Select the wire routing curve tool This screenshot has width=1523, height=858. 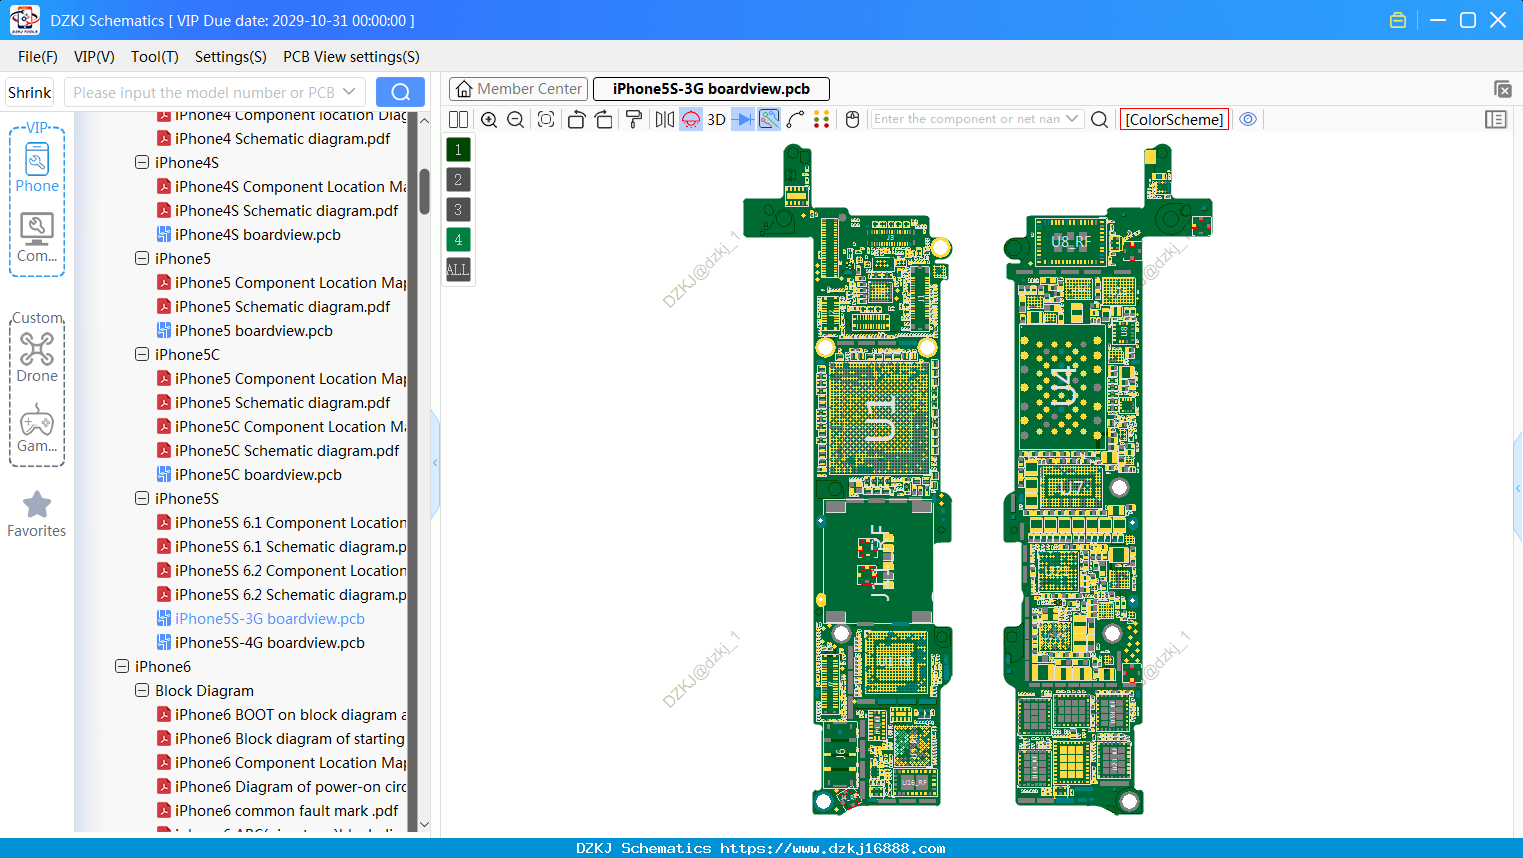pyautogui.click(x=796, y=120)
